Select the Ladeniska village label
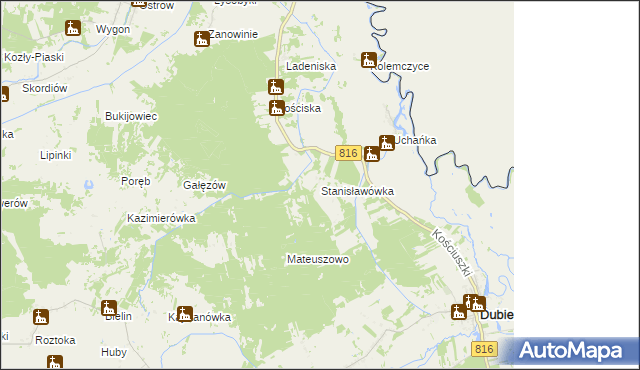Screen dimensions: 640x370 coord(311,66)
